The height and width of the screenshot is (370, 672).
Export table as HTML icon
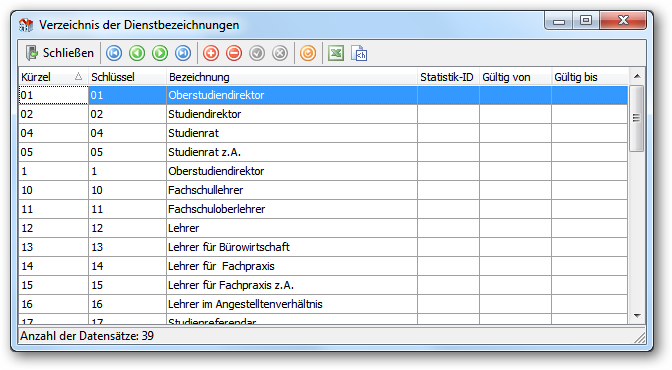click(x=359, y=53)
